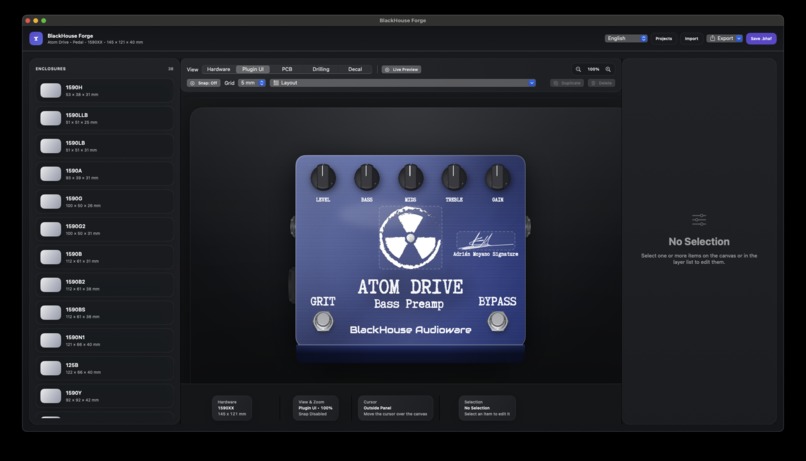Pick the 1590B2 enclosure from the sidebar
Viewport: 806px width, 461px height.
pyautogui.click(x=104, y=285)
